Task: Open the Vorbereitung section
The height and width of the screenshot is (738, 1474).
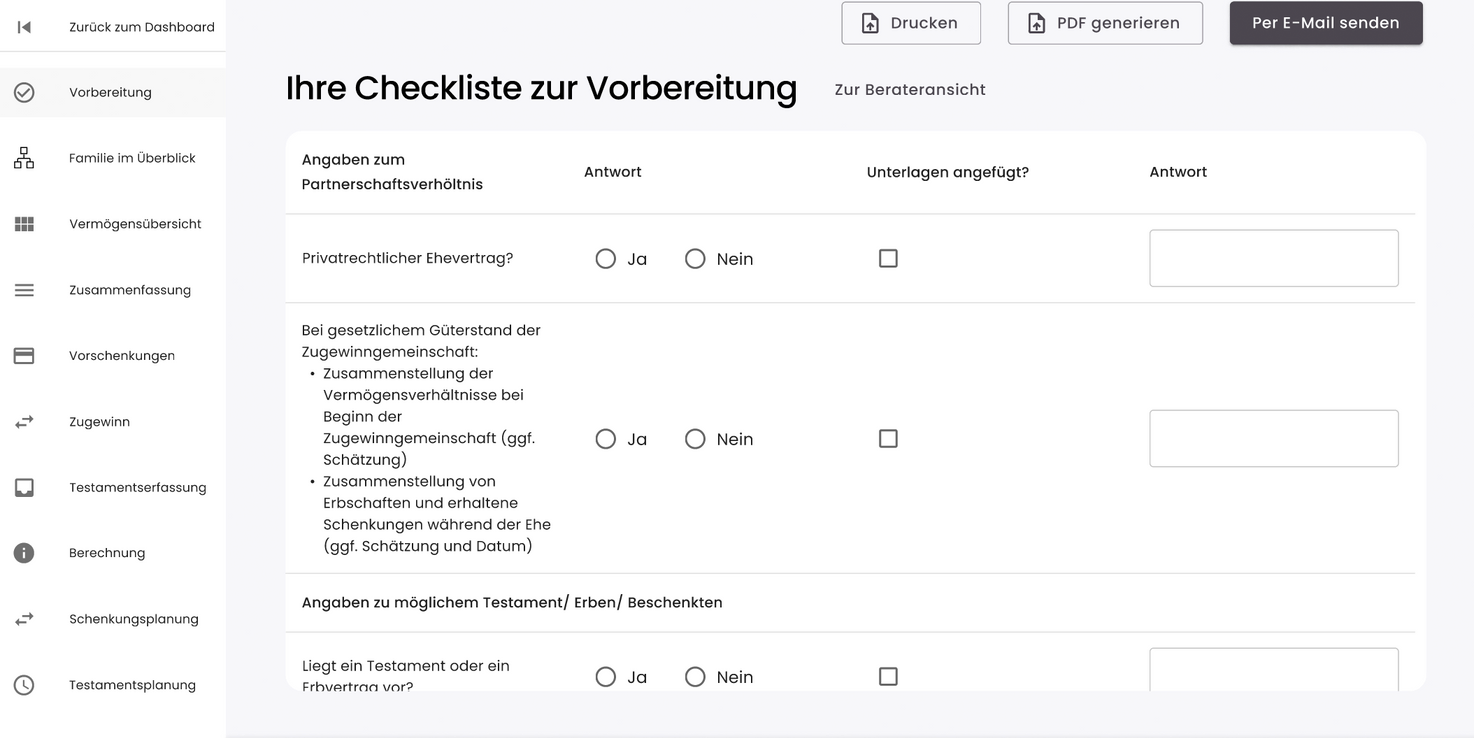Action: click(x=113, y=92)
